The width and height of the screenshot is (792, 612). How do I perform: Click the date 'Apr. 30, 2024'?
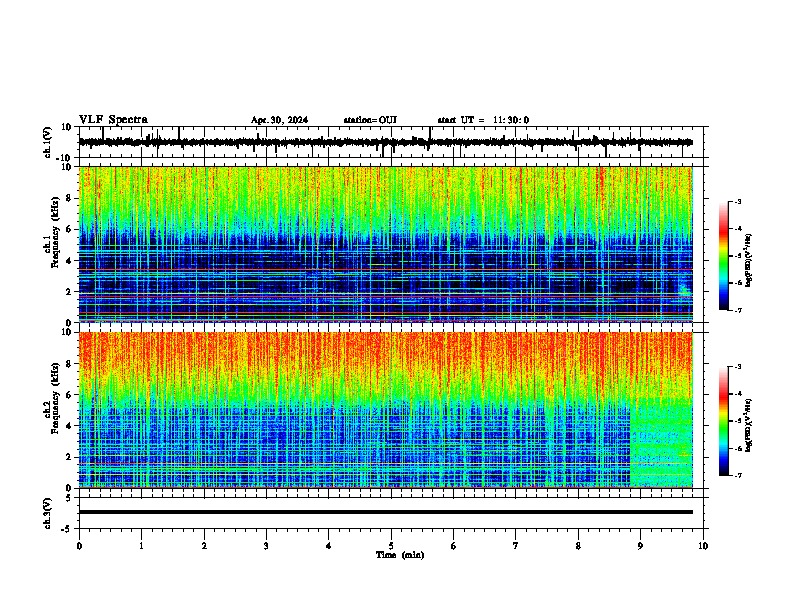click(x=279, y=120)
